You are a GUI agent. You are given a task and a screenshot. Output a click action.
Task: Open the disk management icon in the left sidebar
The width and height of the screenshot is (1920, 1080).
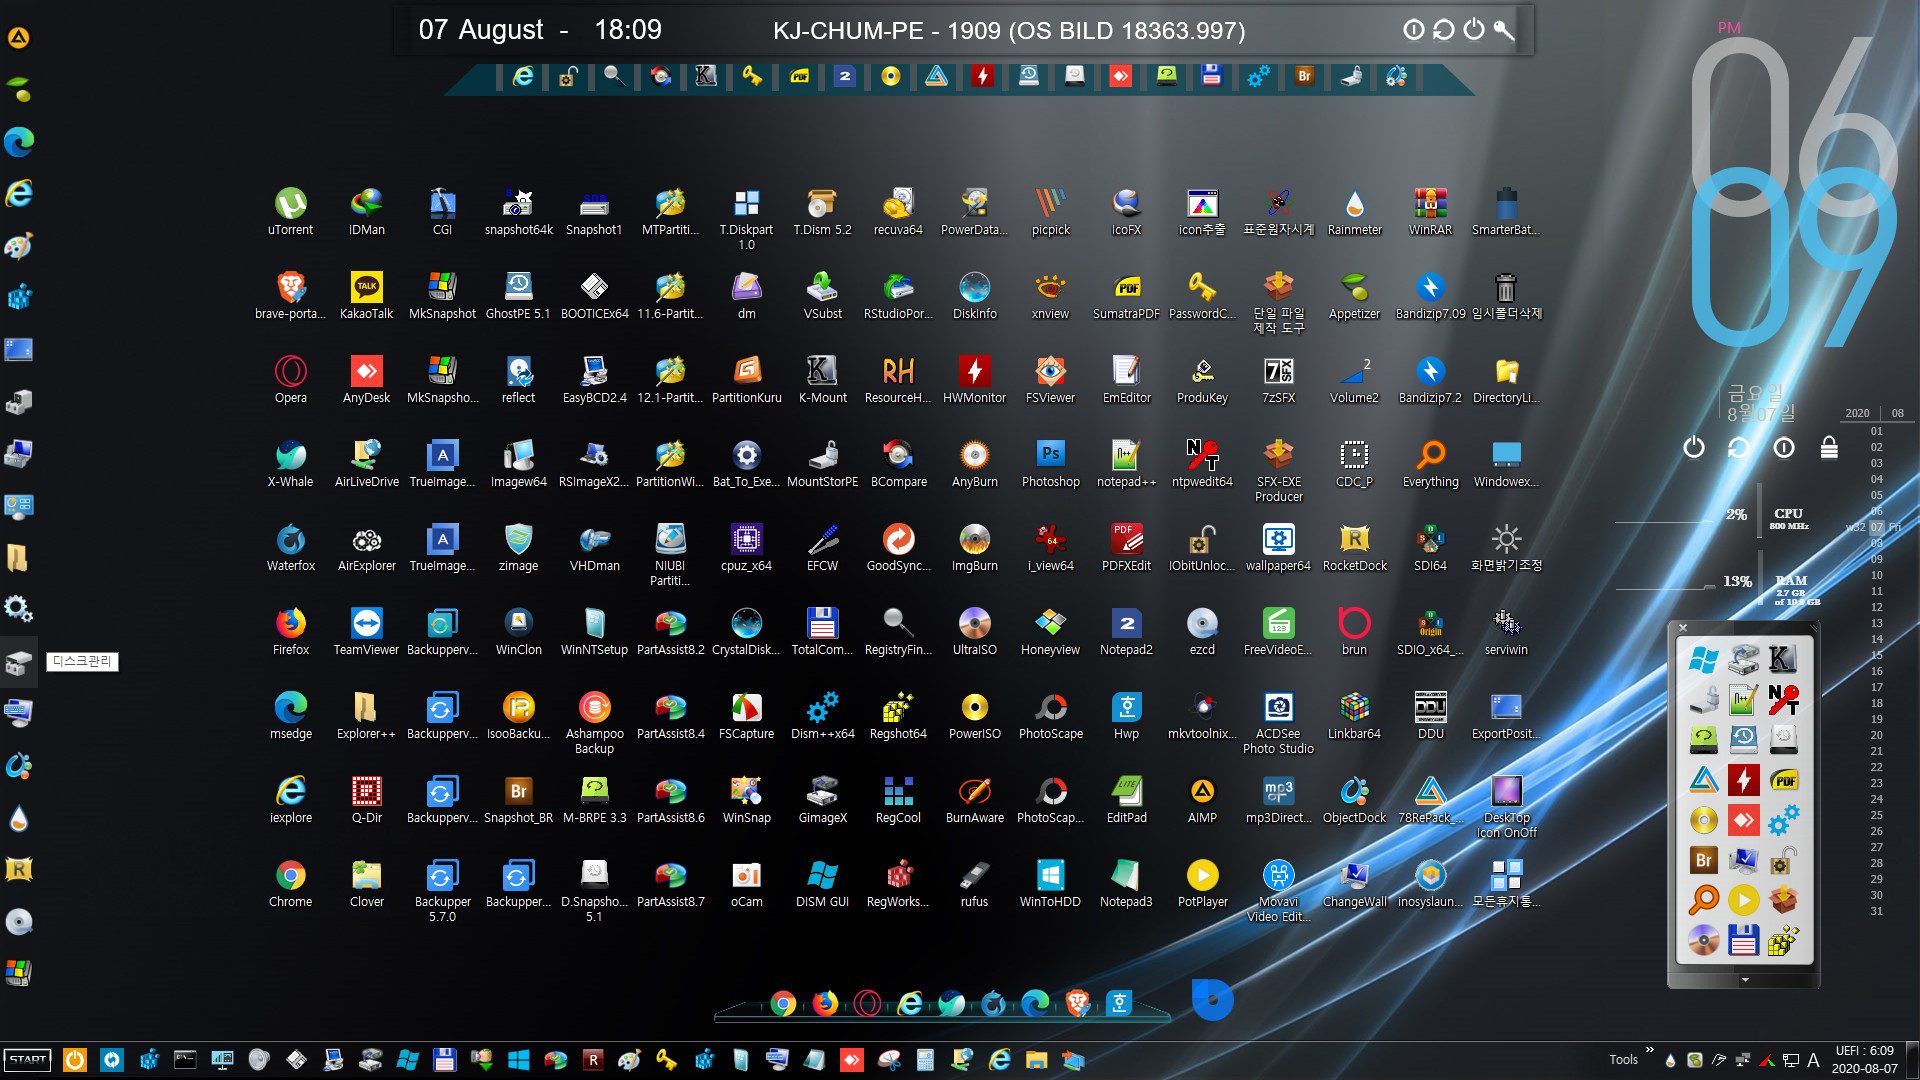pyautogui.click(x=18, y=662)
